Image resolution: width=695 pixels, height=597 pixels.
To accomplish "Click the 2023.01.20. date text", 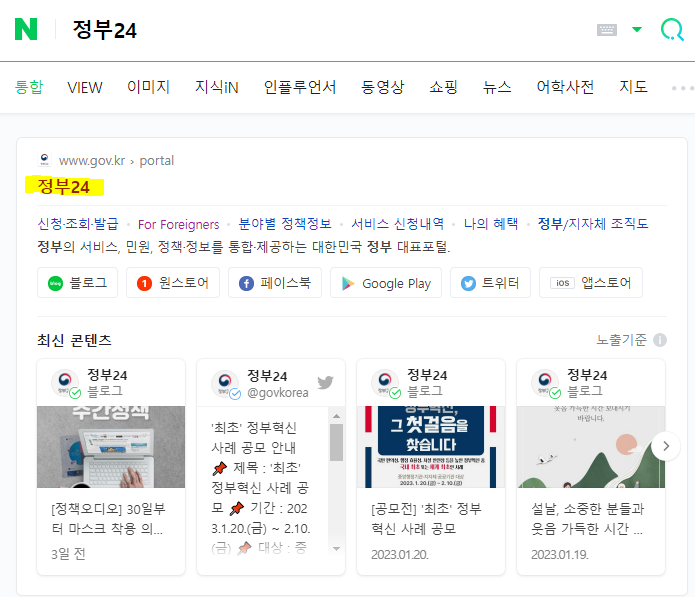I will point(400,554).
